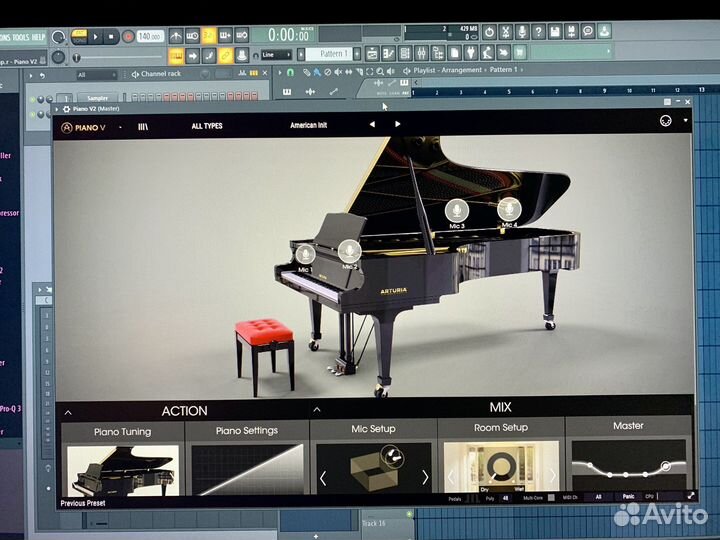
Task: Toggle the overdub/blend recording icon
Action: pos(225,35)
